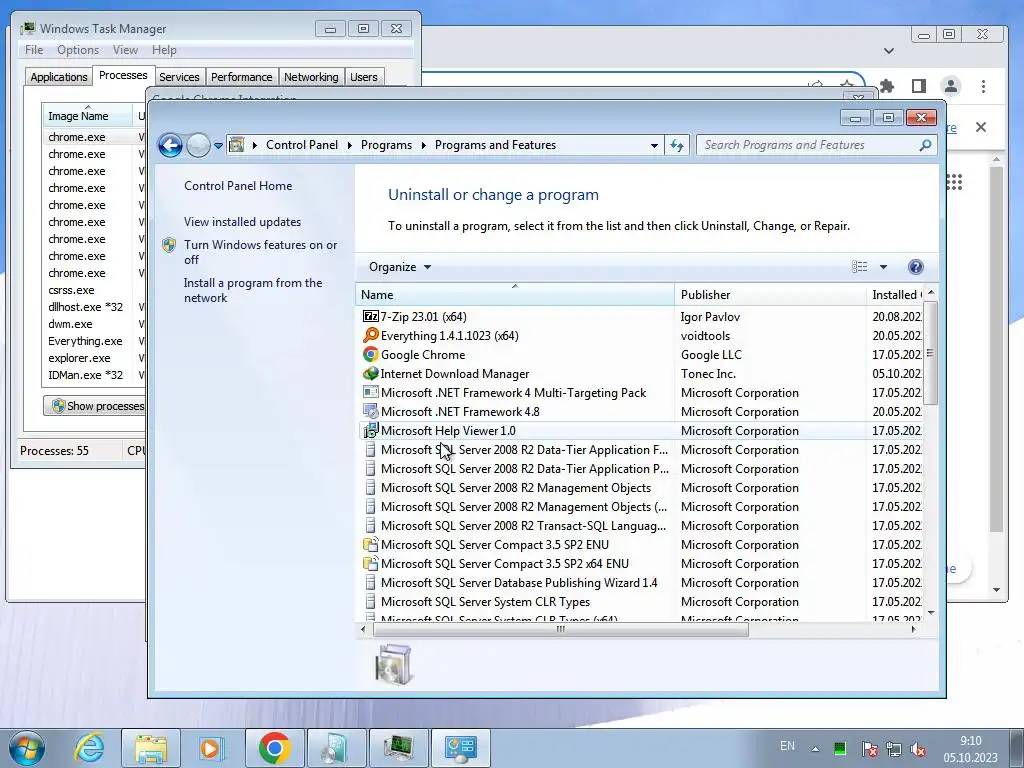Expand address bar history dropdown
The image size is (1024, 768).
tap(654, 145)
